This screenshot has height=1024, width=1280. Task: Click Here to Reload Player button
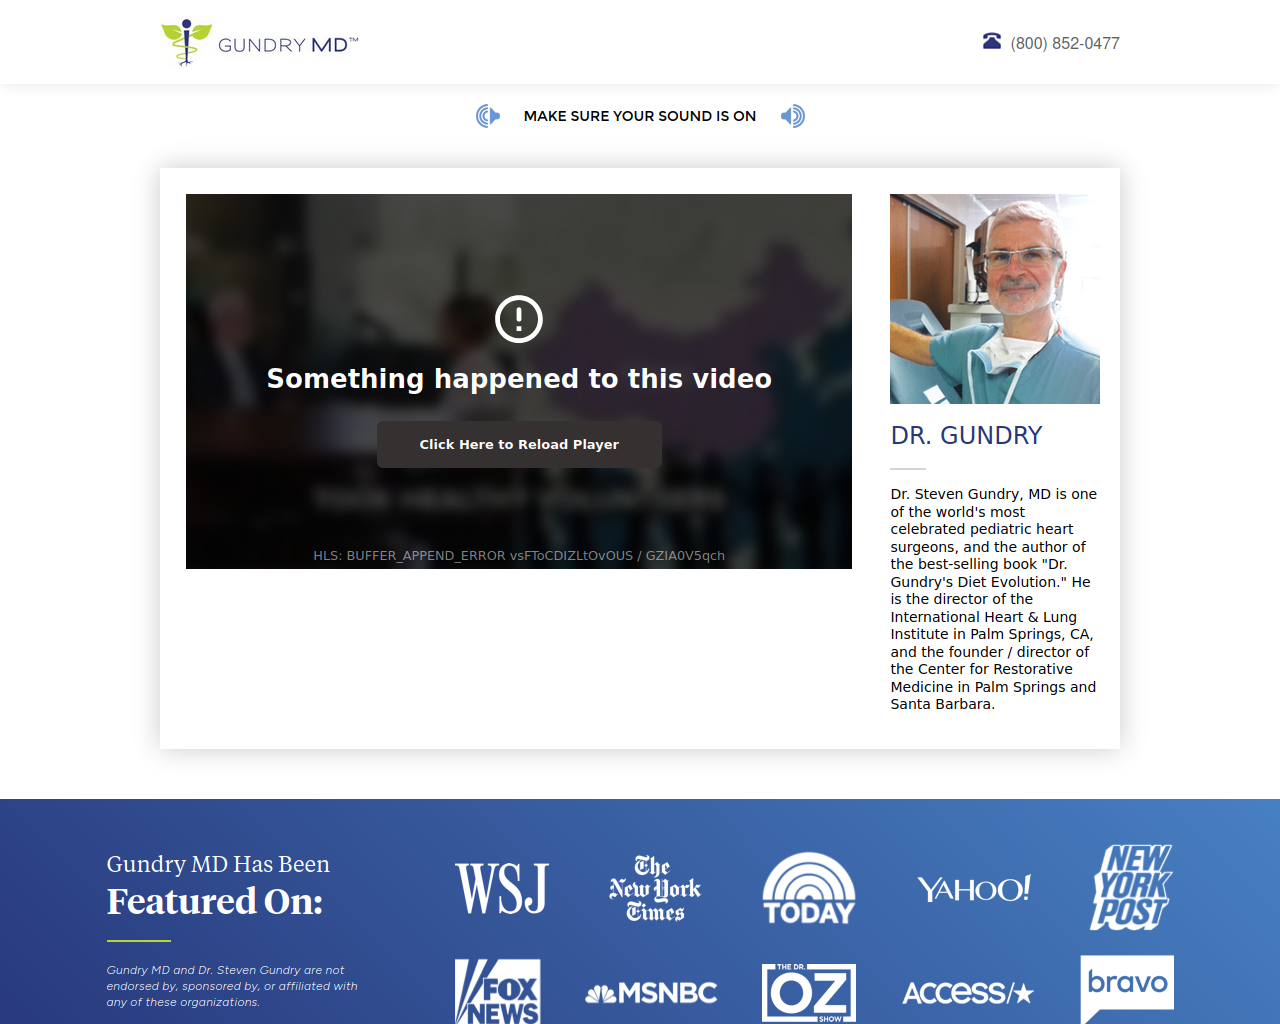519,444
